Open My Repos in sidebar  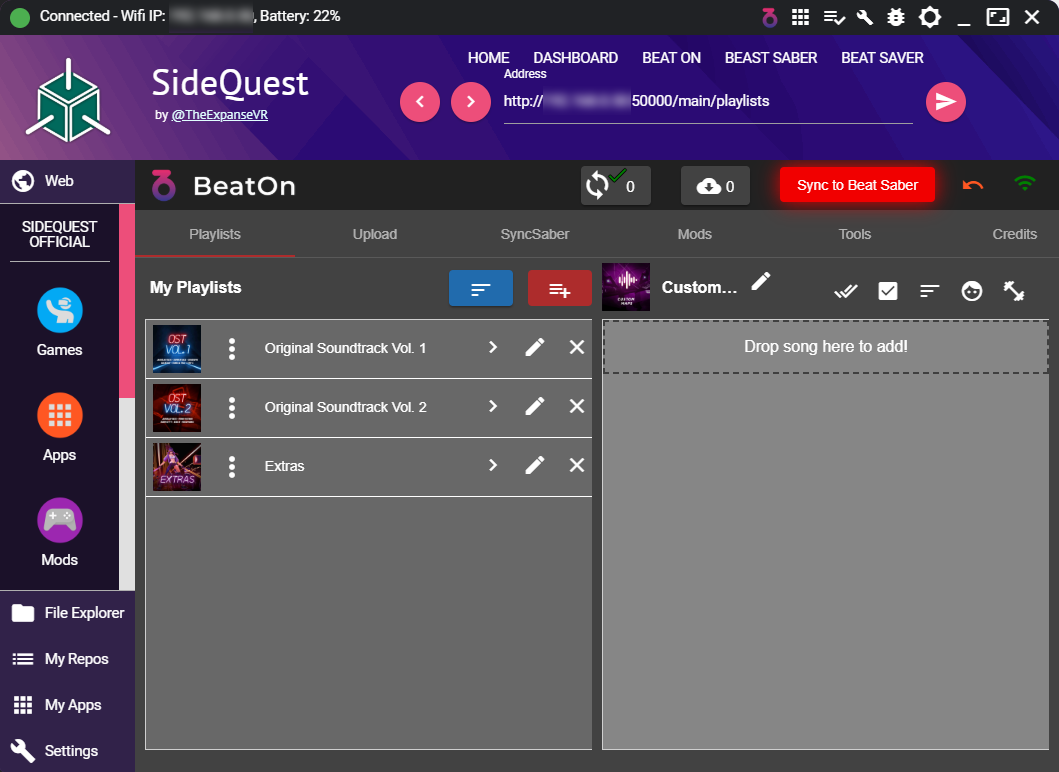click(68, 659)
